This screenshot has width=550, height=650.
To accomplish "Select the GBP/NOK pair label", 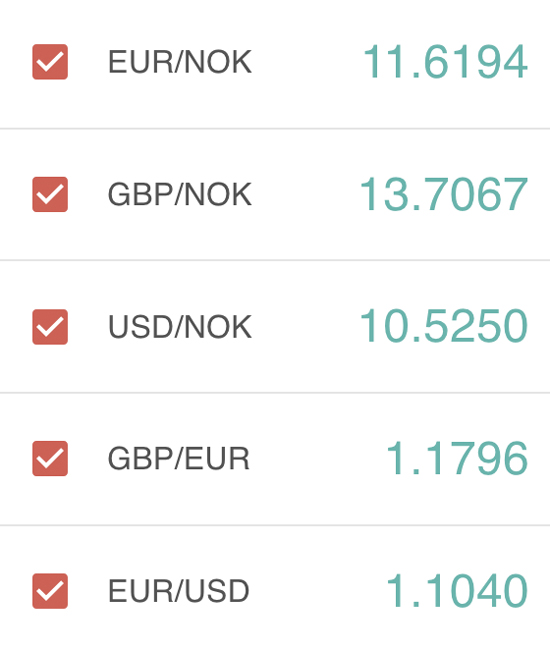I will pyautogui.click(x=180, y=194).
